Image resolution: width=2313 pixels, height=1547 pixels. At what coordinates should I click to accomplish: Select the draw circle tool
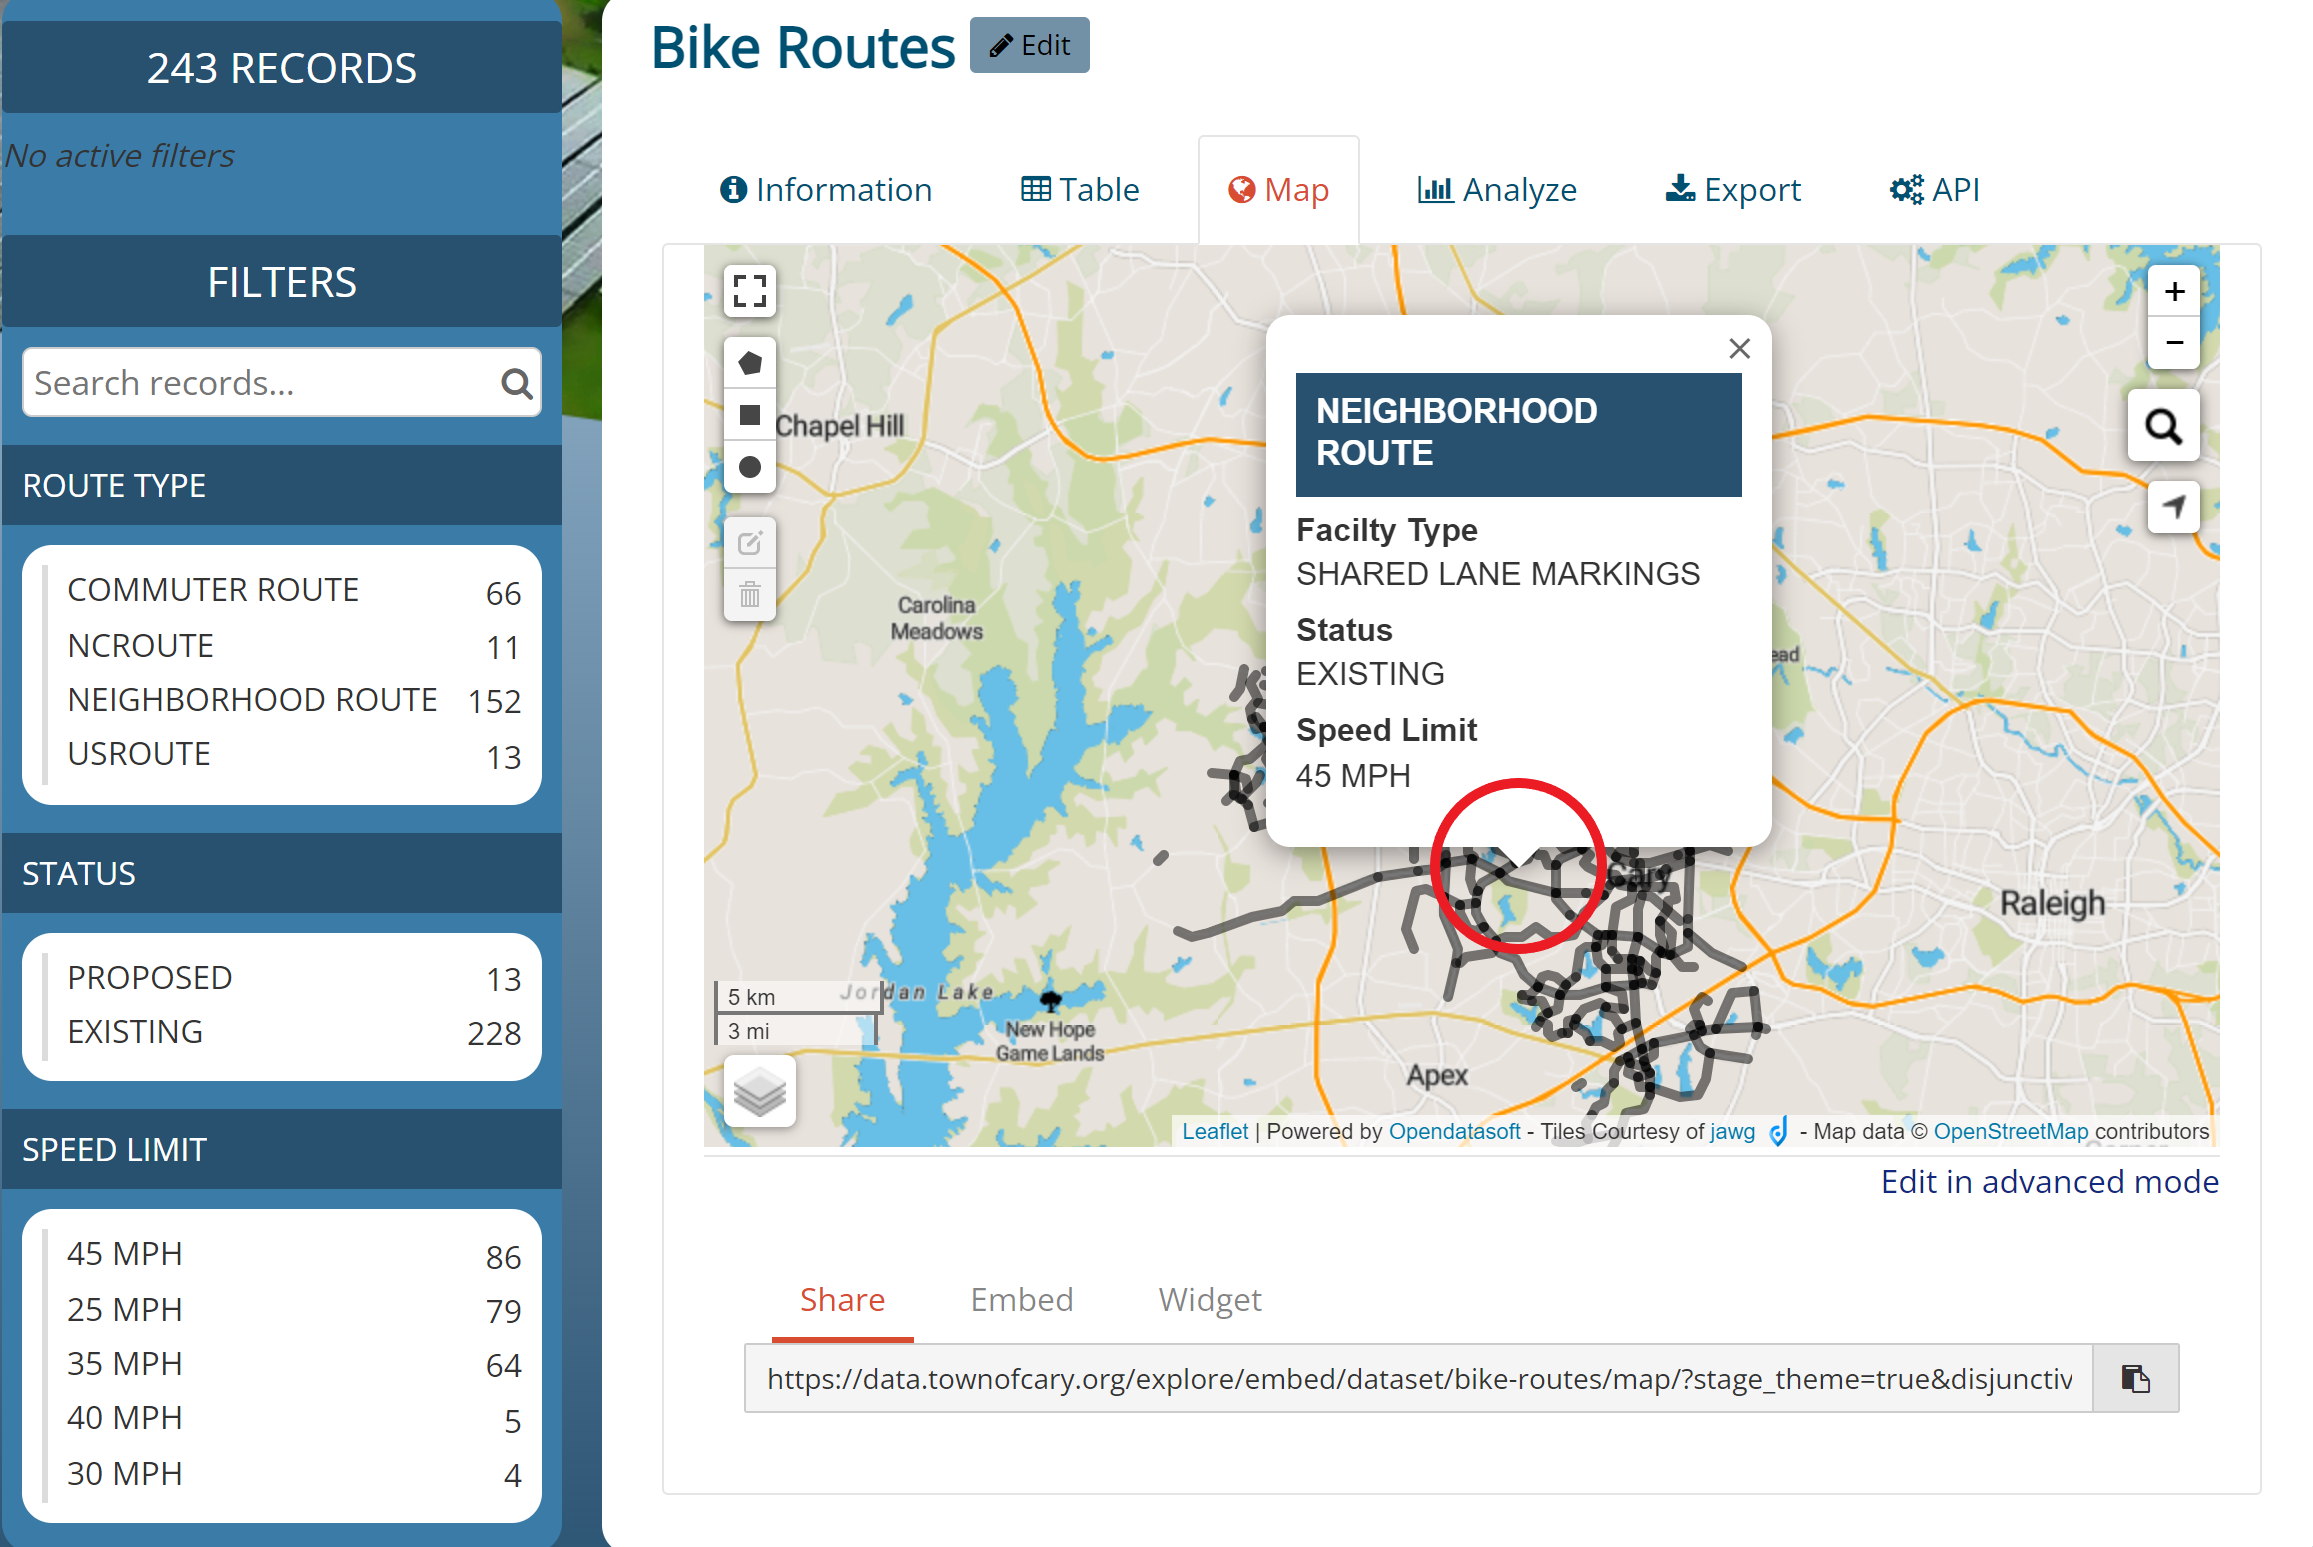[x=749, y=467]
